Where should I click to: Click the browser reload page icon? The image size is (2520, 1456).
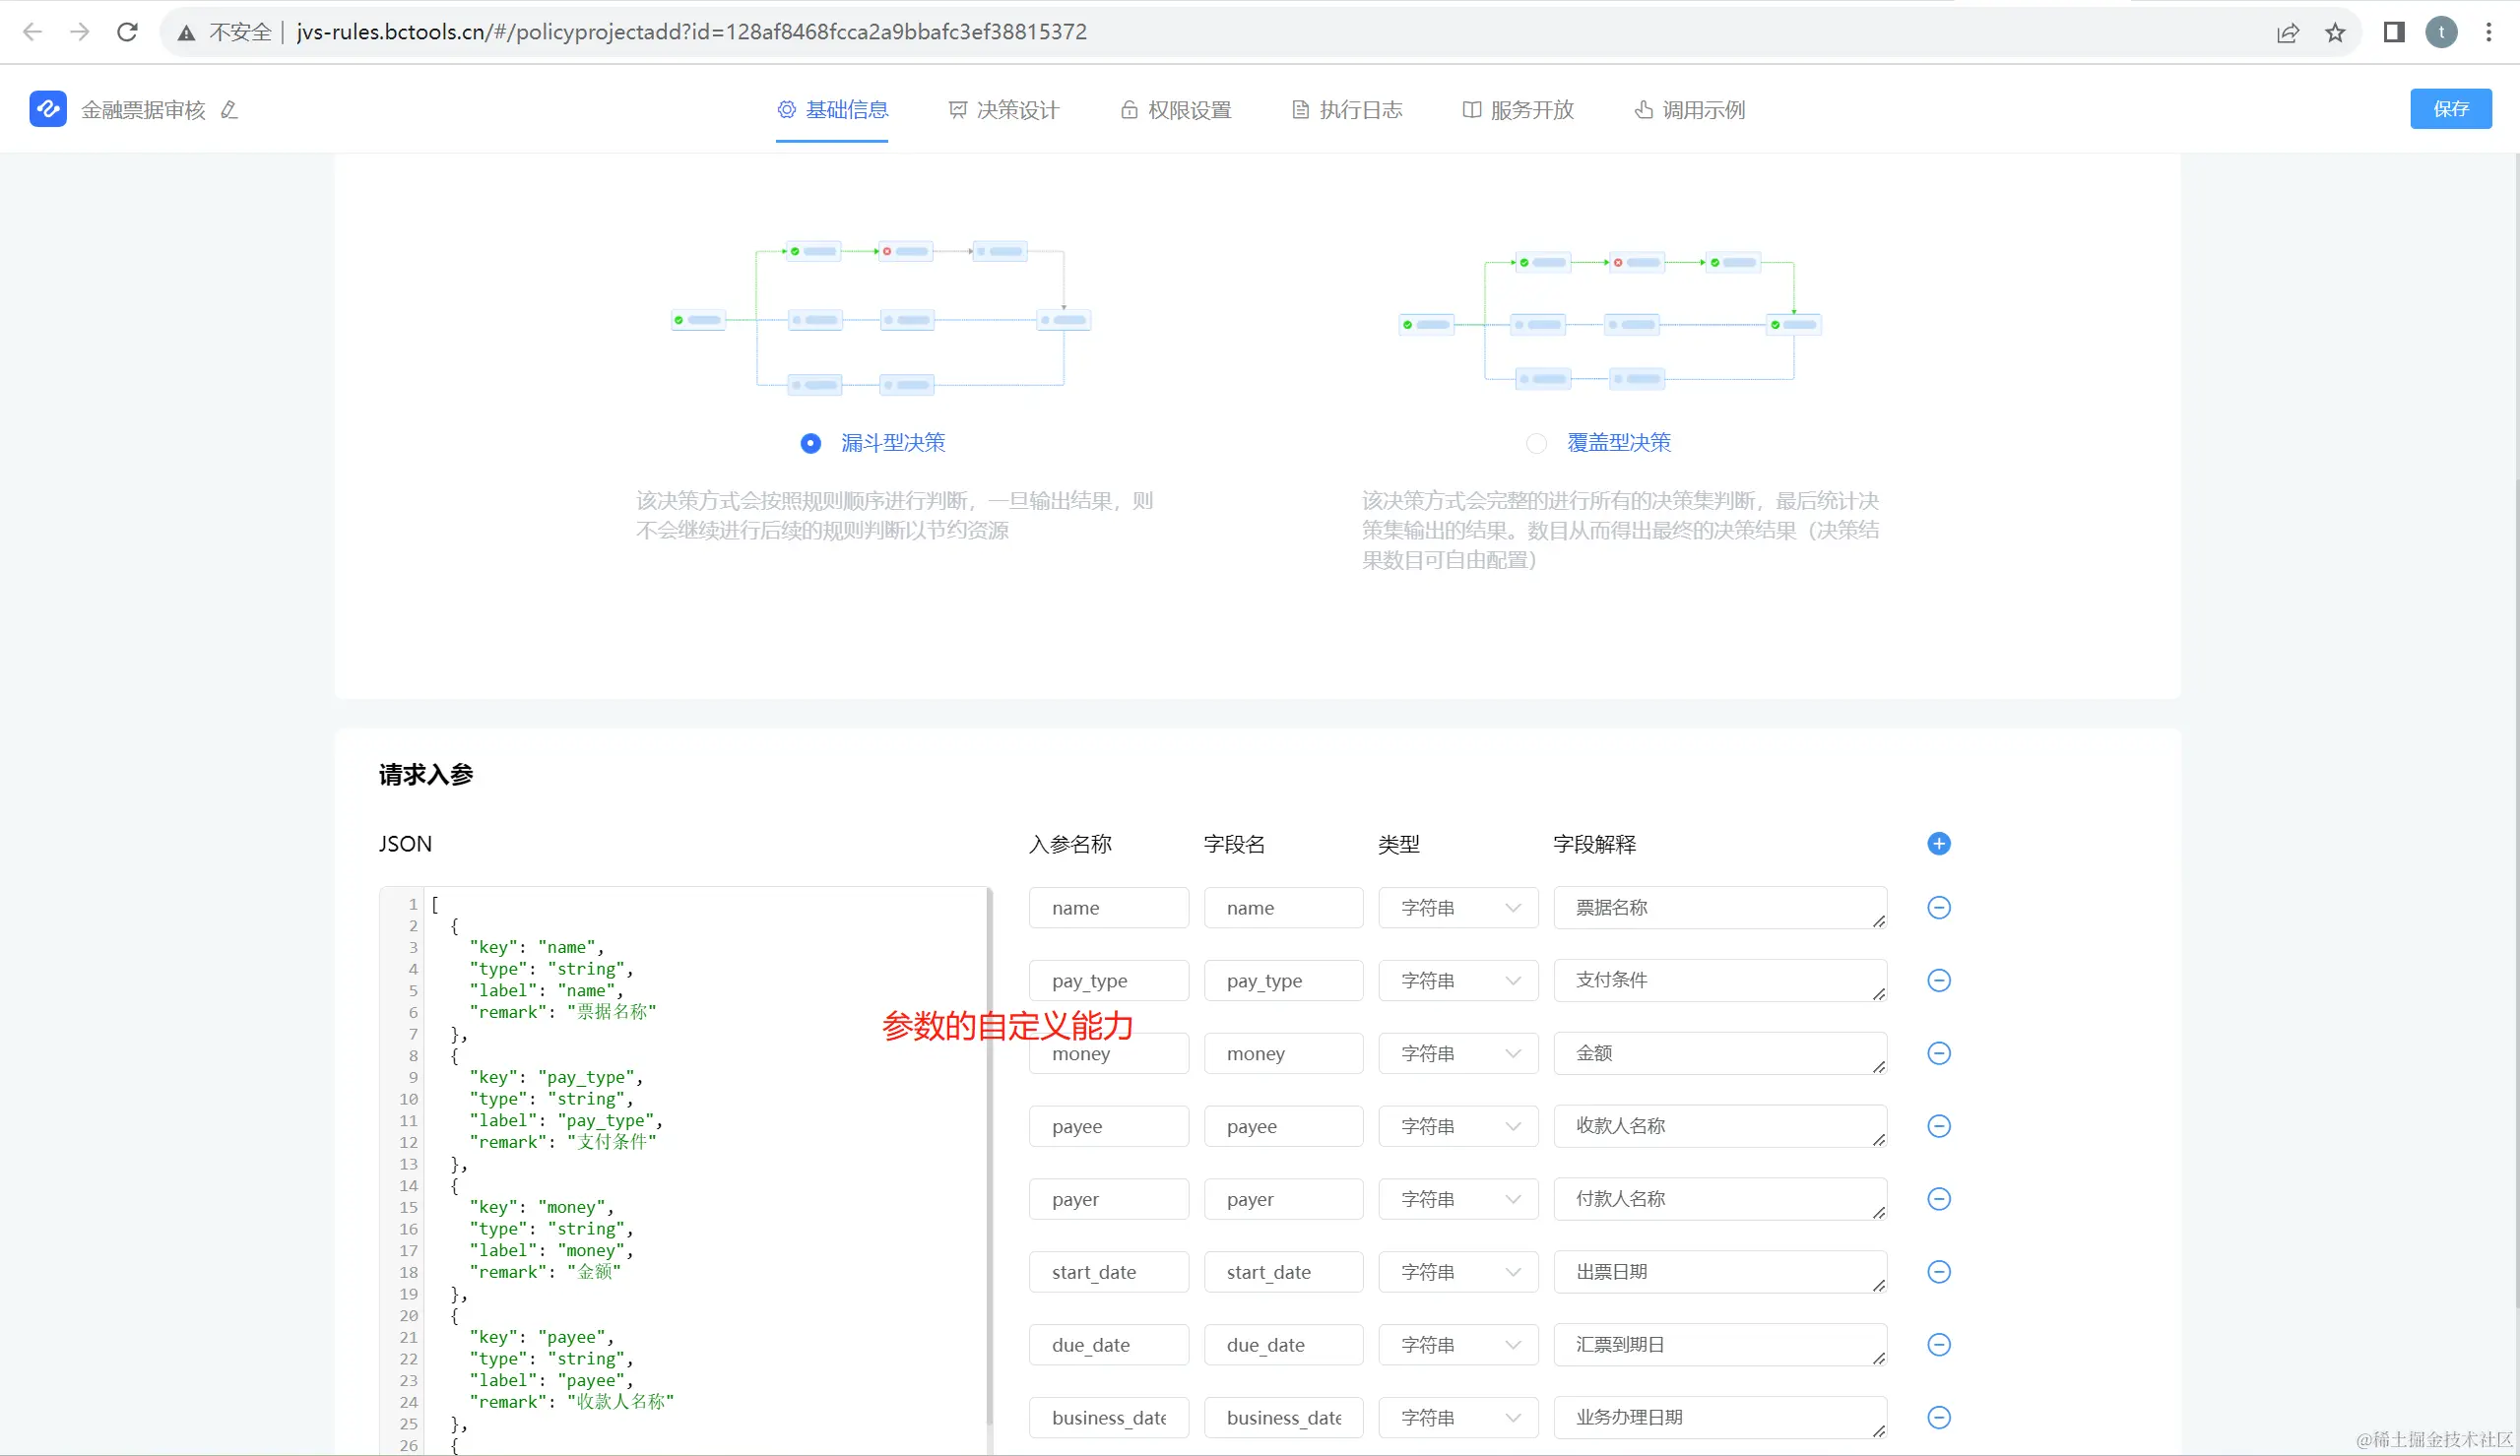point(127,32)
